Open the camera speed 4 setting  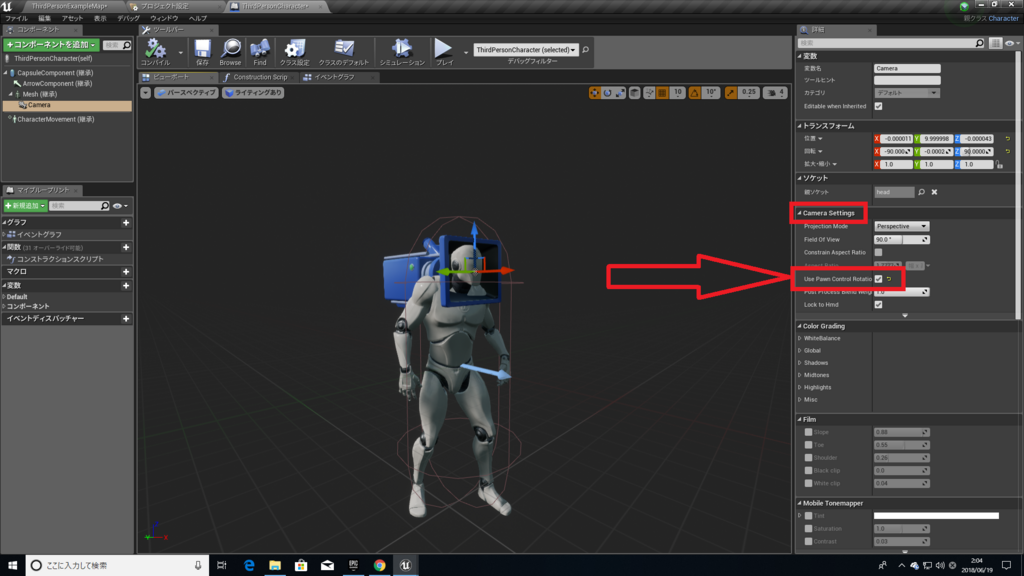tap(775, 93)
